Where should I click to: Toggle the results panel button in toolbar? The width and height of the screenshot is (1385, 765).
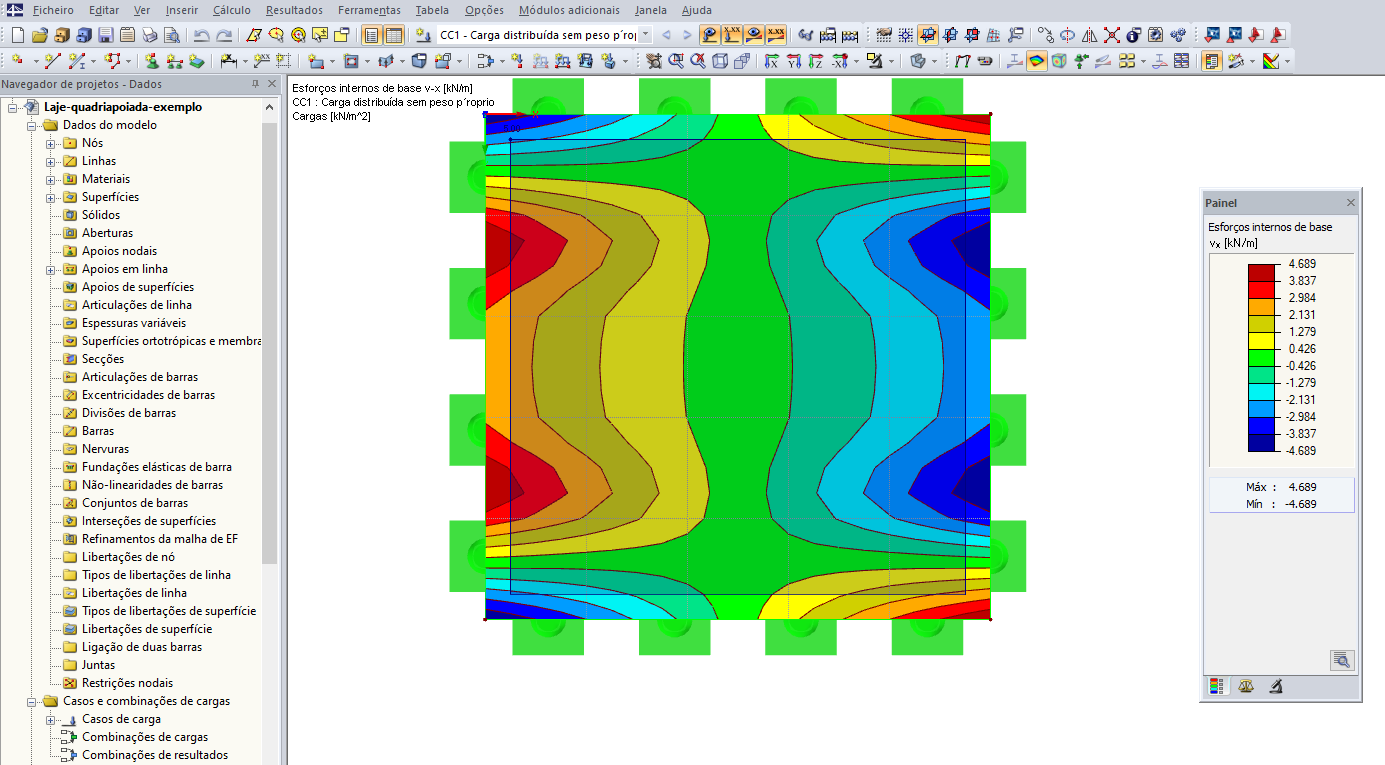pos(1212,61)
